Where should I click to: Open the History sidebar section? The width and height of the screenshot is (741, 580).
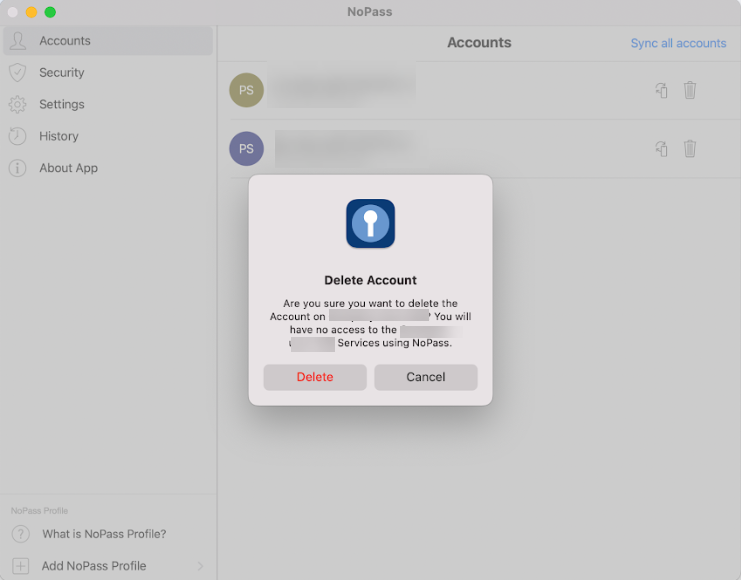coord(108,136)
